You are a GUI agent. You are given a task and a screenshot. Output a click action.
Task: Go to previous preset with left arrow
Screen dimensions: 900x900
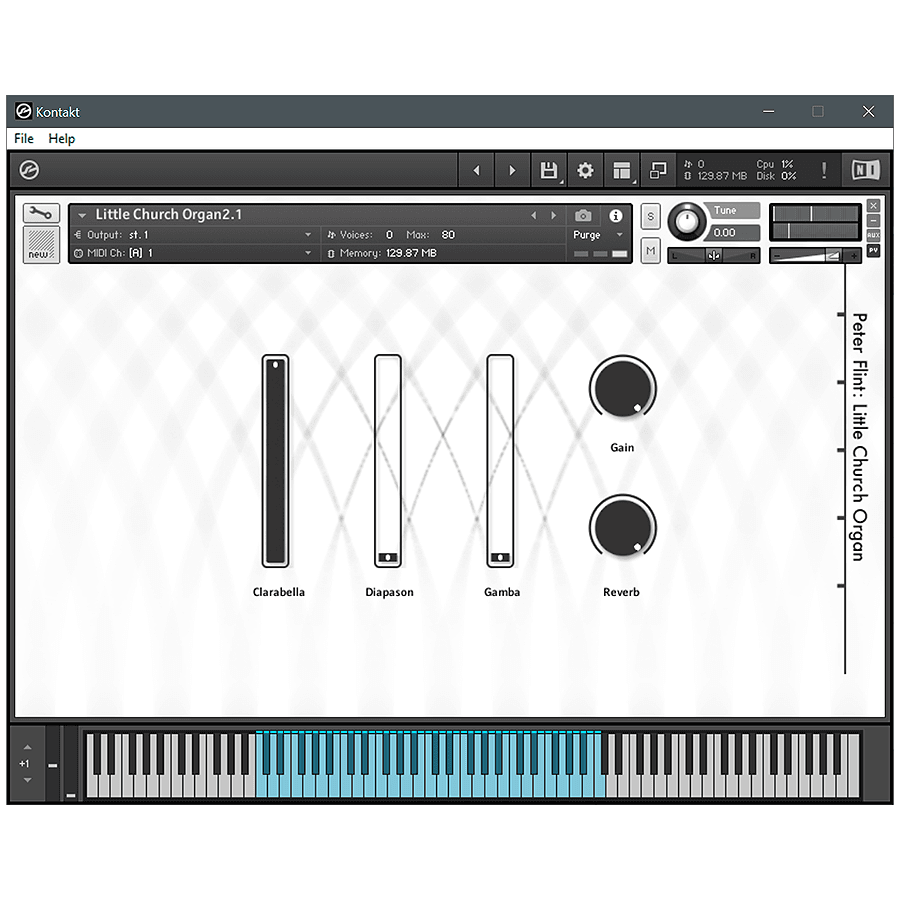(x=476, y=170)
